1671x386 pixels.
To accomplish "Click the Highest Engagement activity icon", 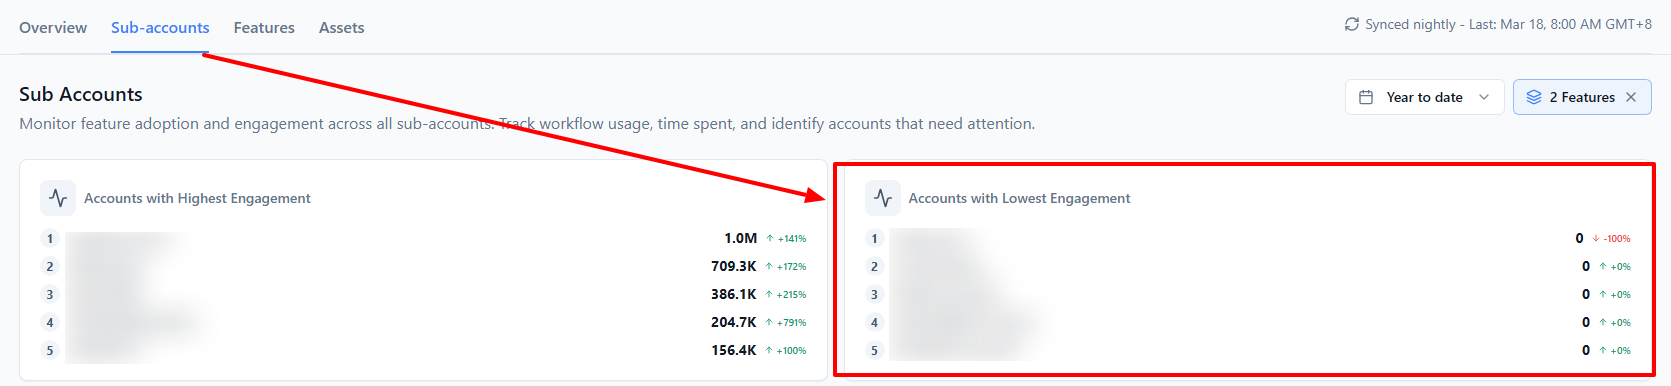I will (x=58, y=198).
